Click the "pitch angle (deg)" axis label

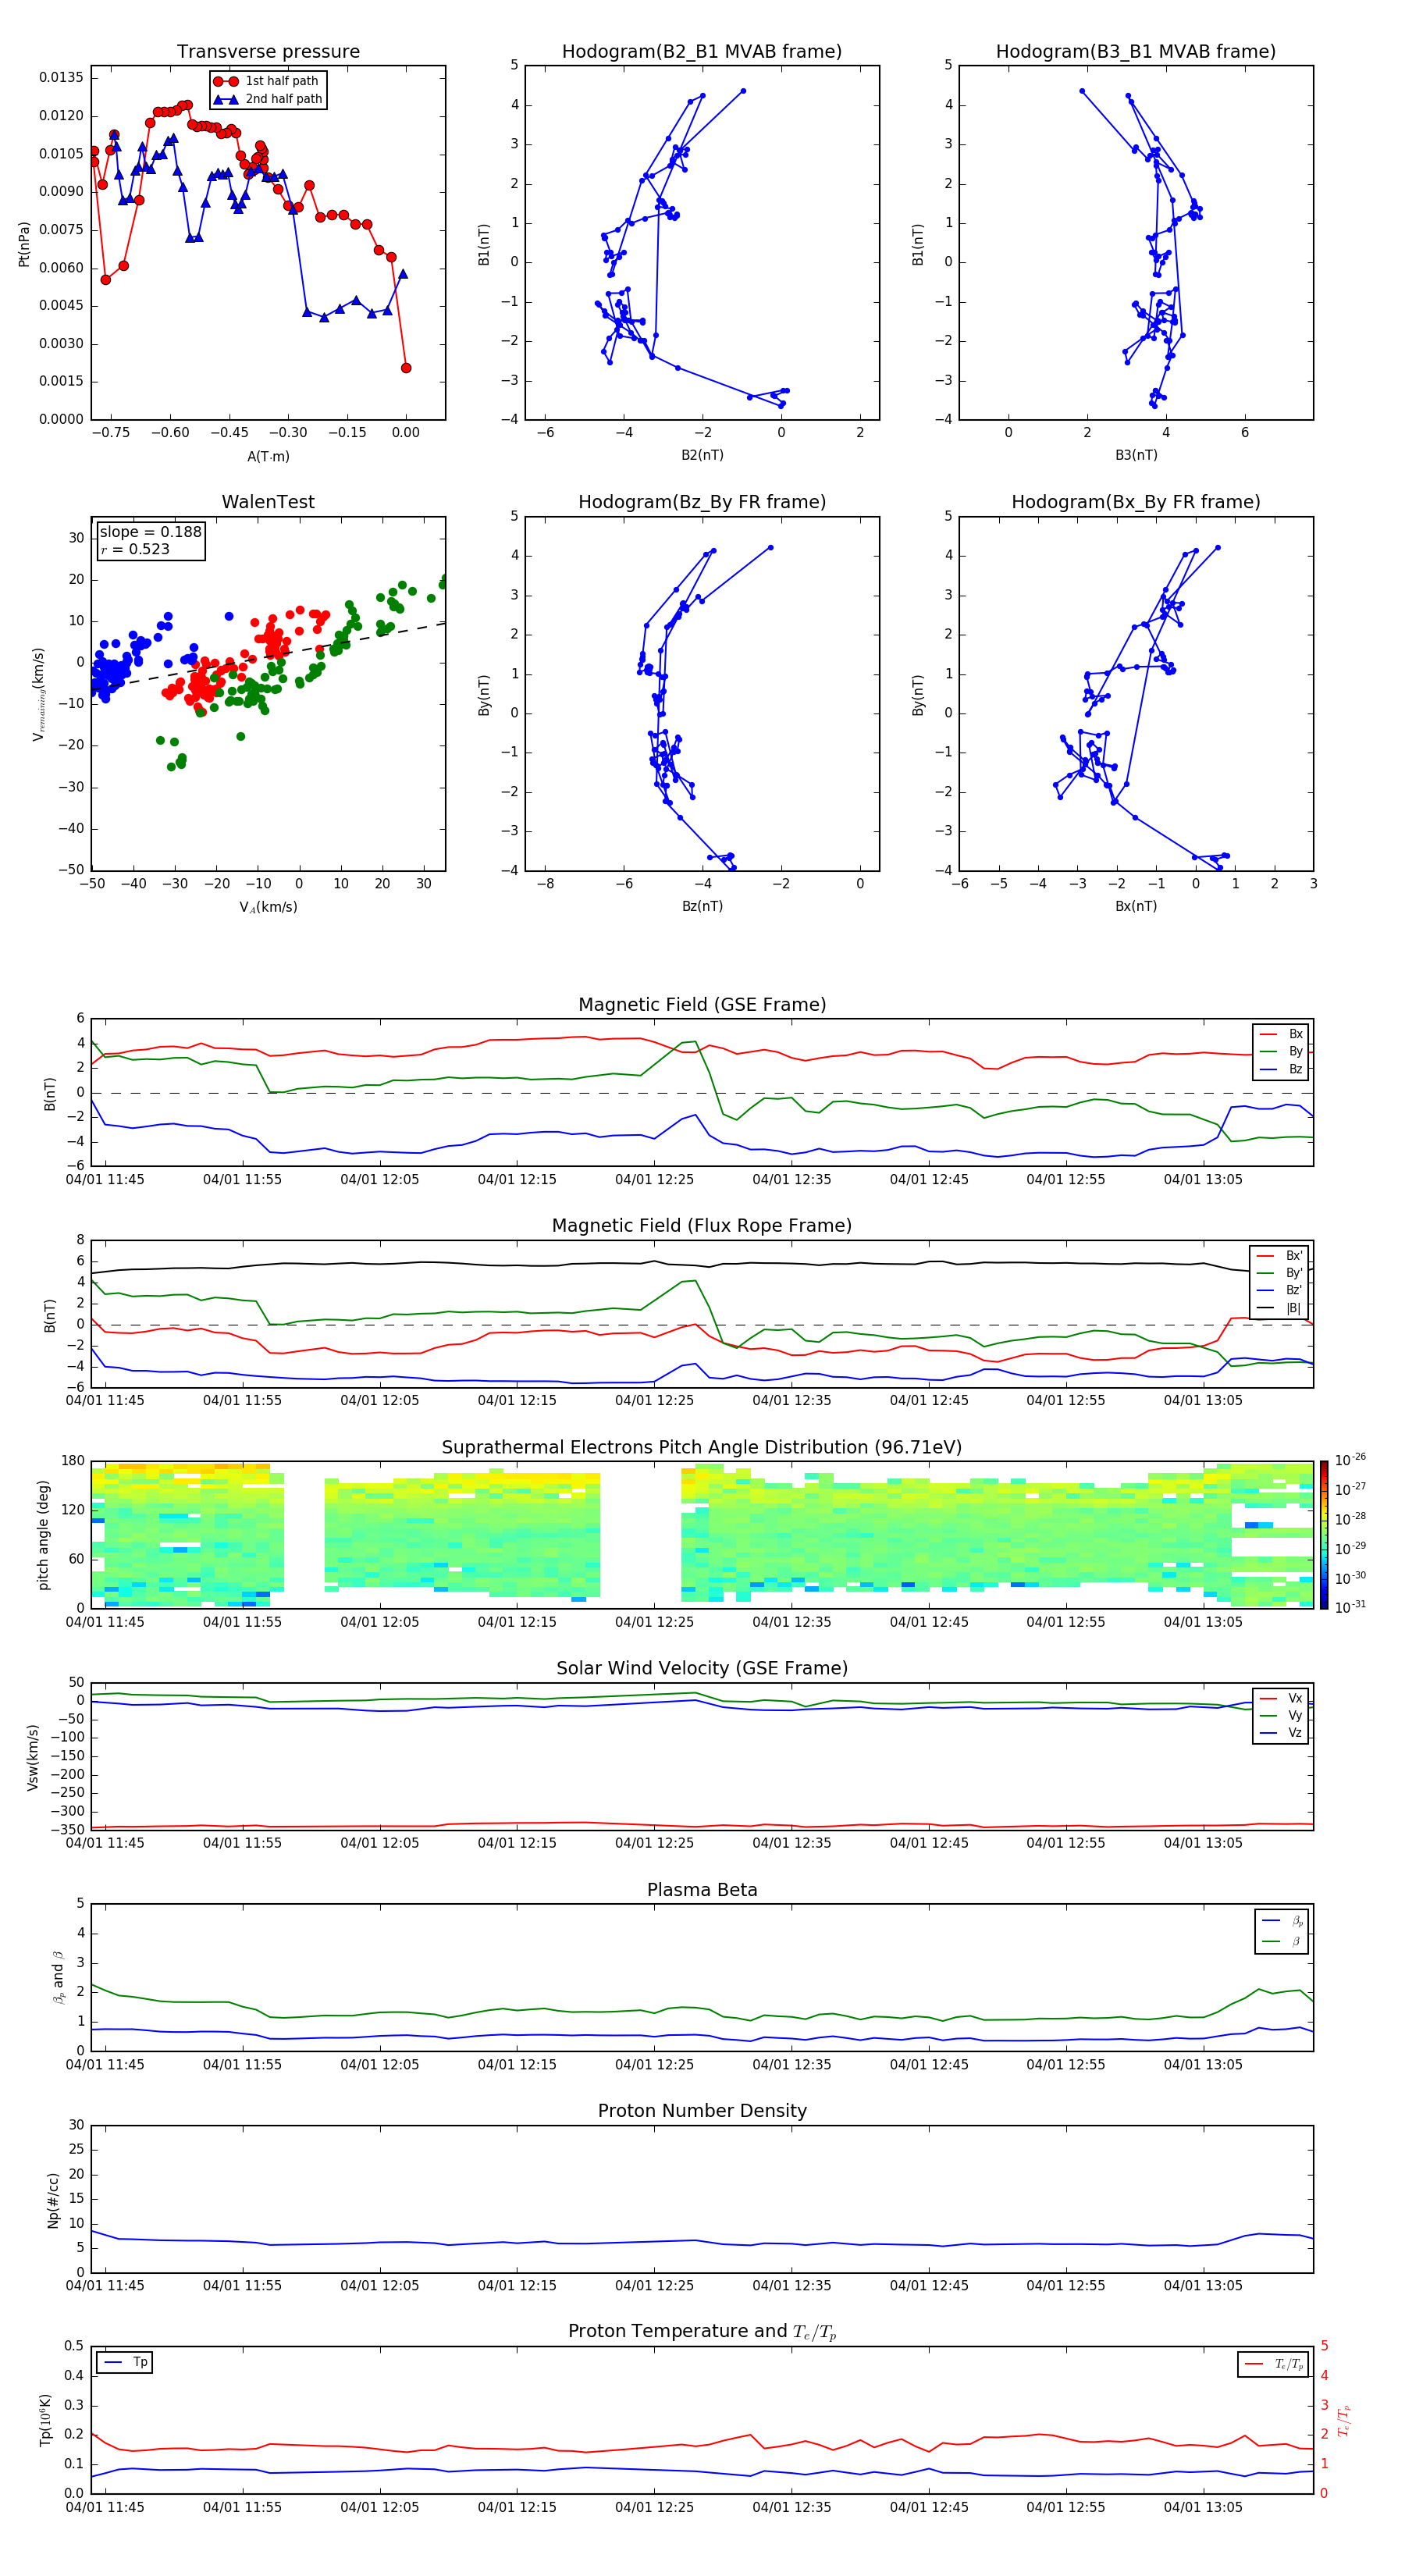click(43, 1535)
